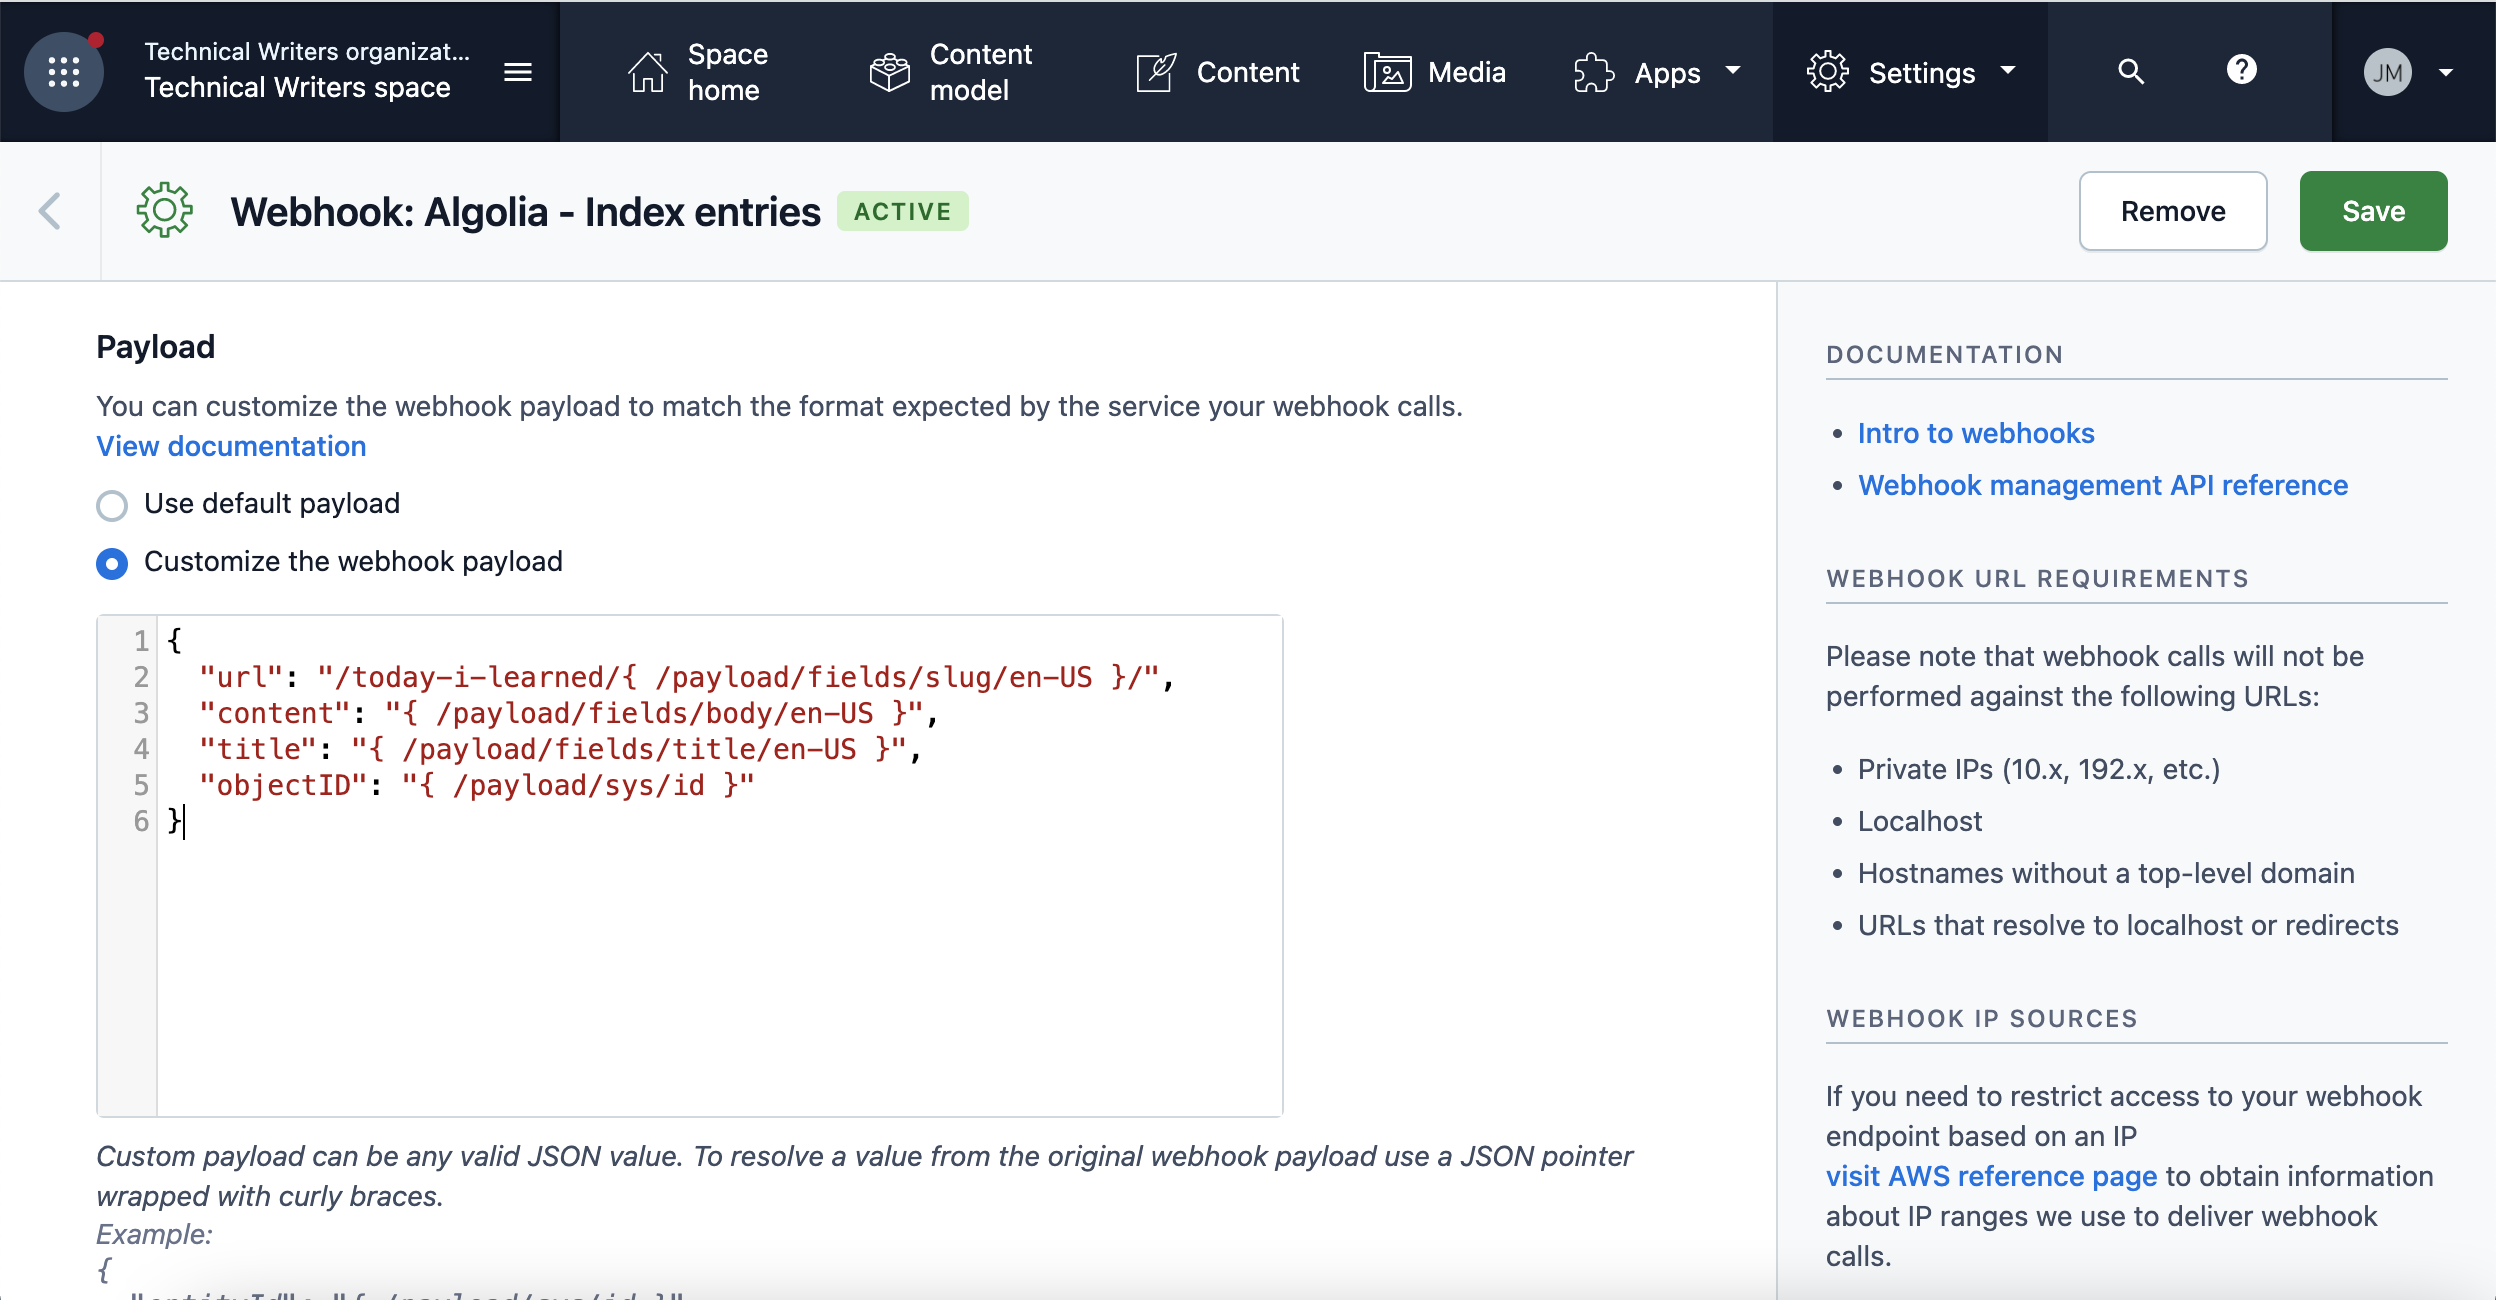Select the Use default payload option
The image size is (2496, 1300).
pos(111,505)
